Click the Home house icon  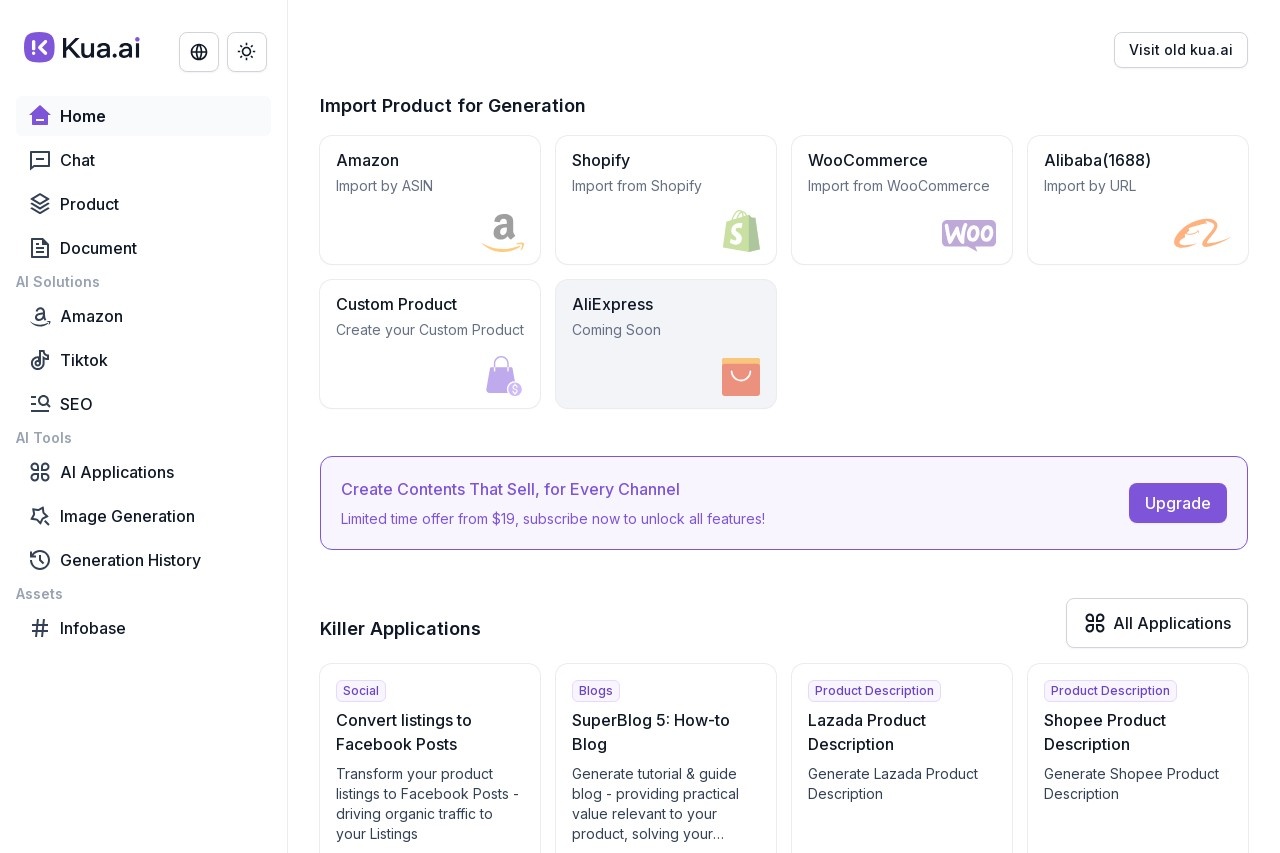(x=40, y=116)
